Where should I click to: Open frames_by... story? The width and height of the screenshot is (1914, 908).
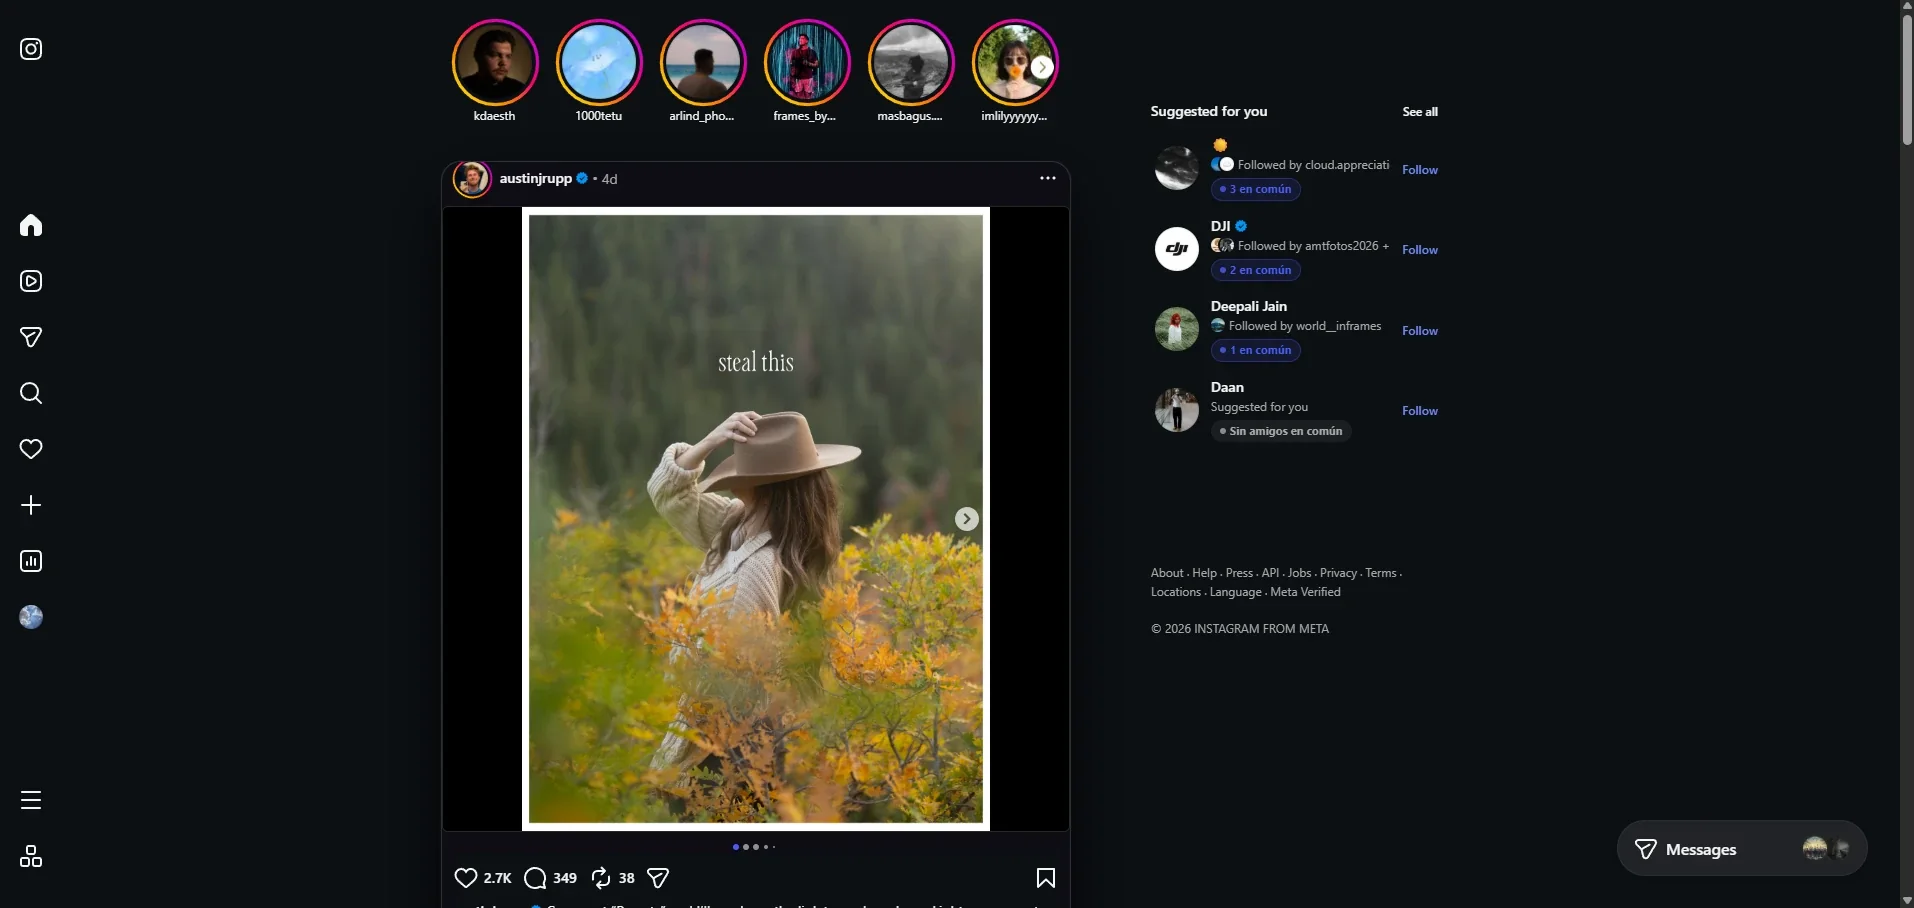tap(807, 63)
